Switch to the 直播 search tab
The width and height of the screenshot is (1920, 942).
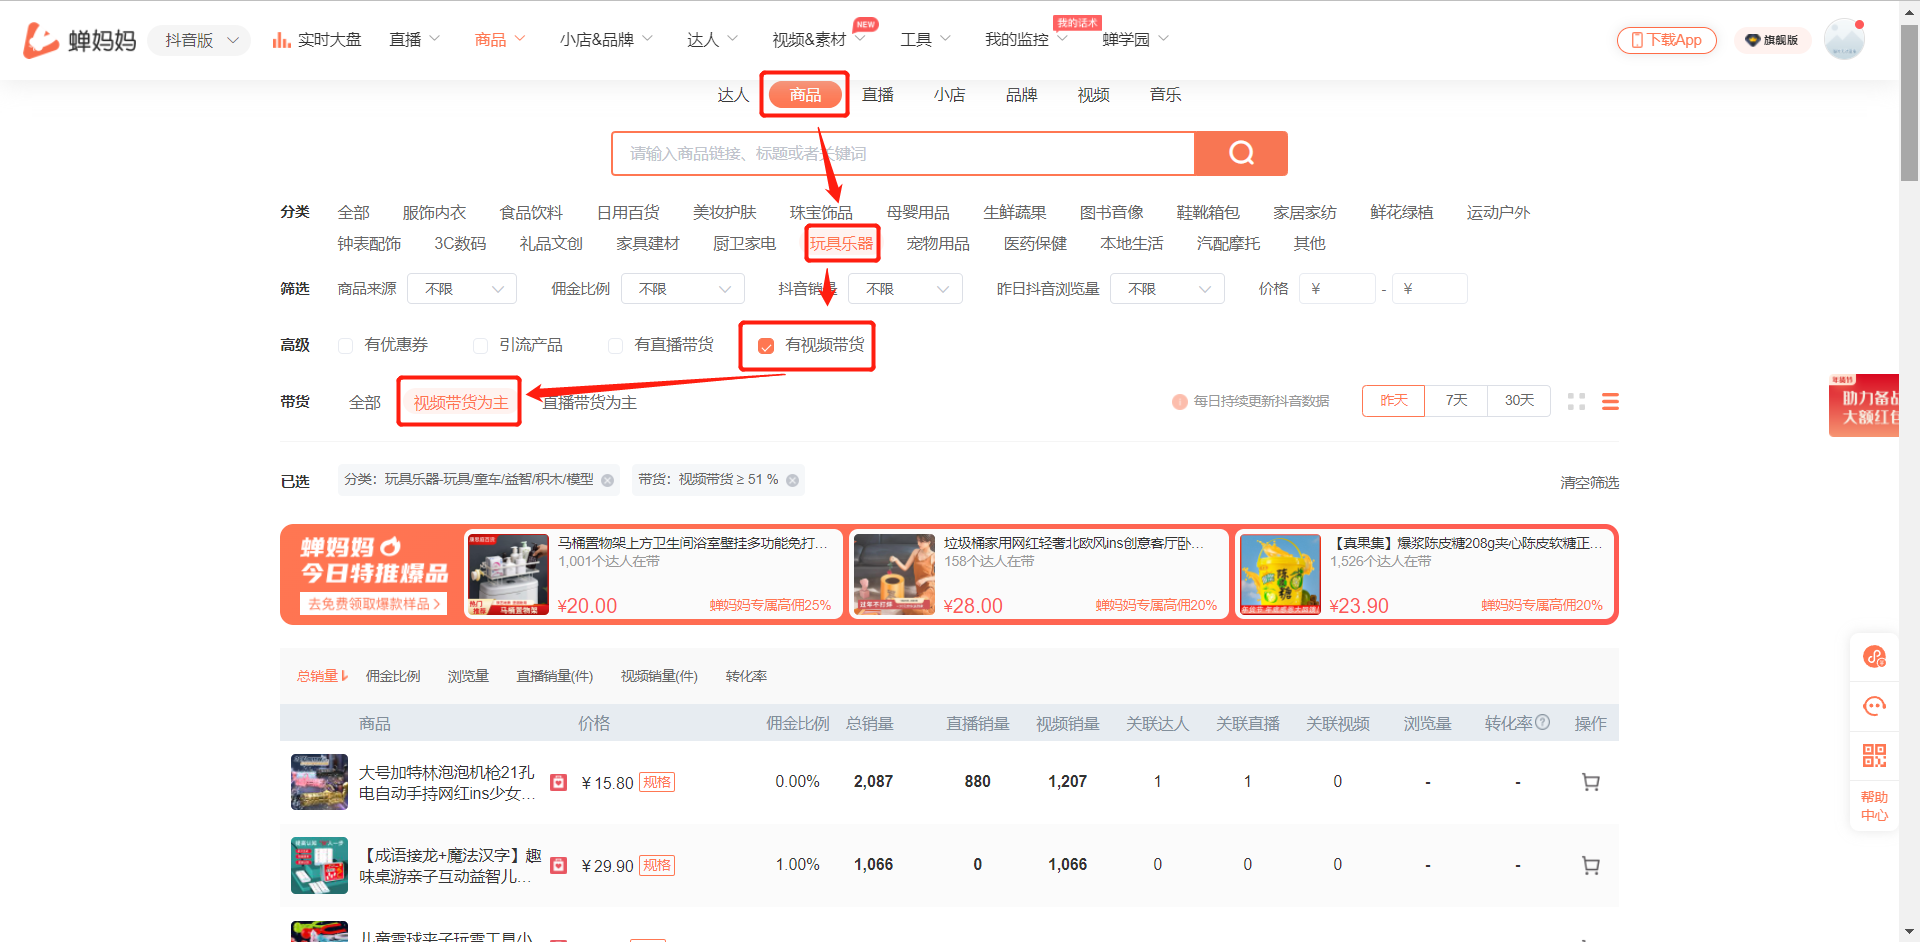878,95
